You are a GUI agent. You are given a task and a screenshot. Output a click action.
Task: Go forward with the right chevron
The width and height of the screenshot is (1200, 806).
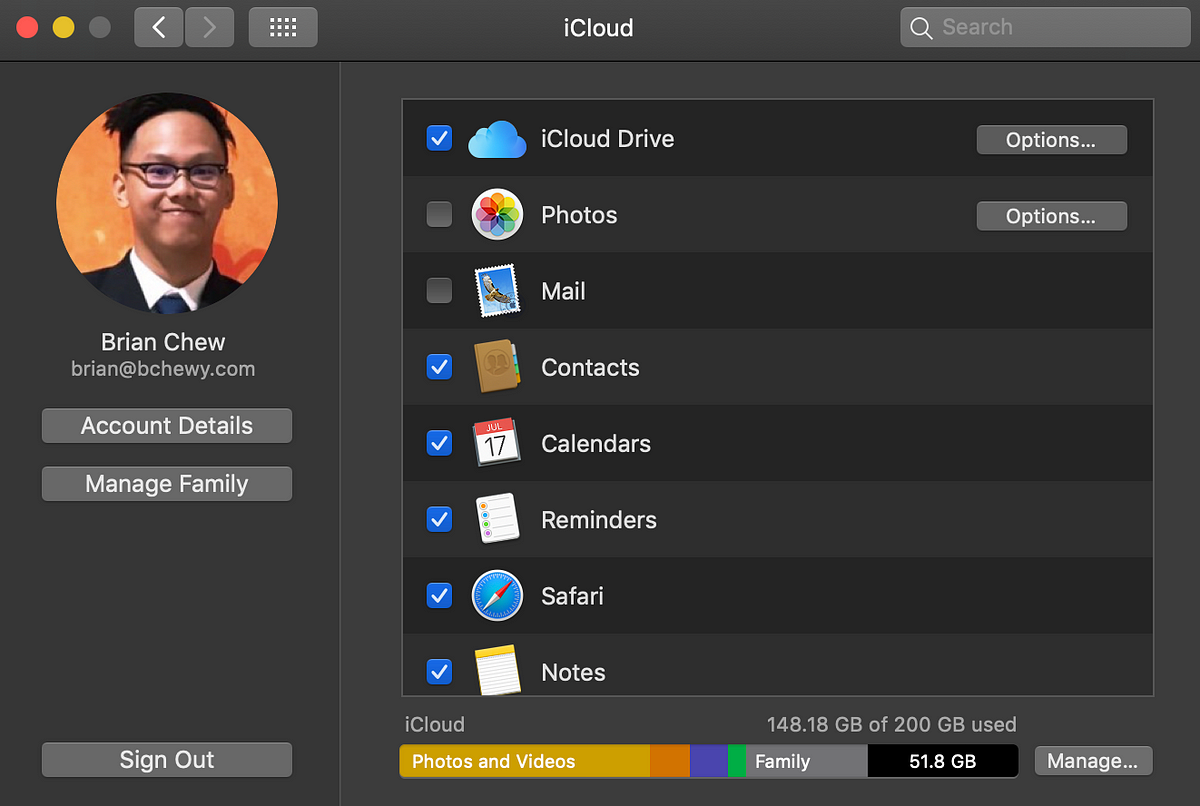209,27
